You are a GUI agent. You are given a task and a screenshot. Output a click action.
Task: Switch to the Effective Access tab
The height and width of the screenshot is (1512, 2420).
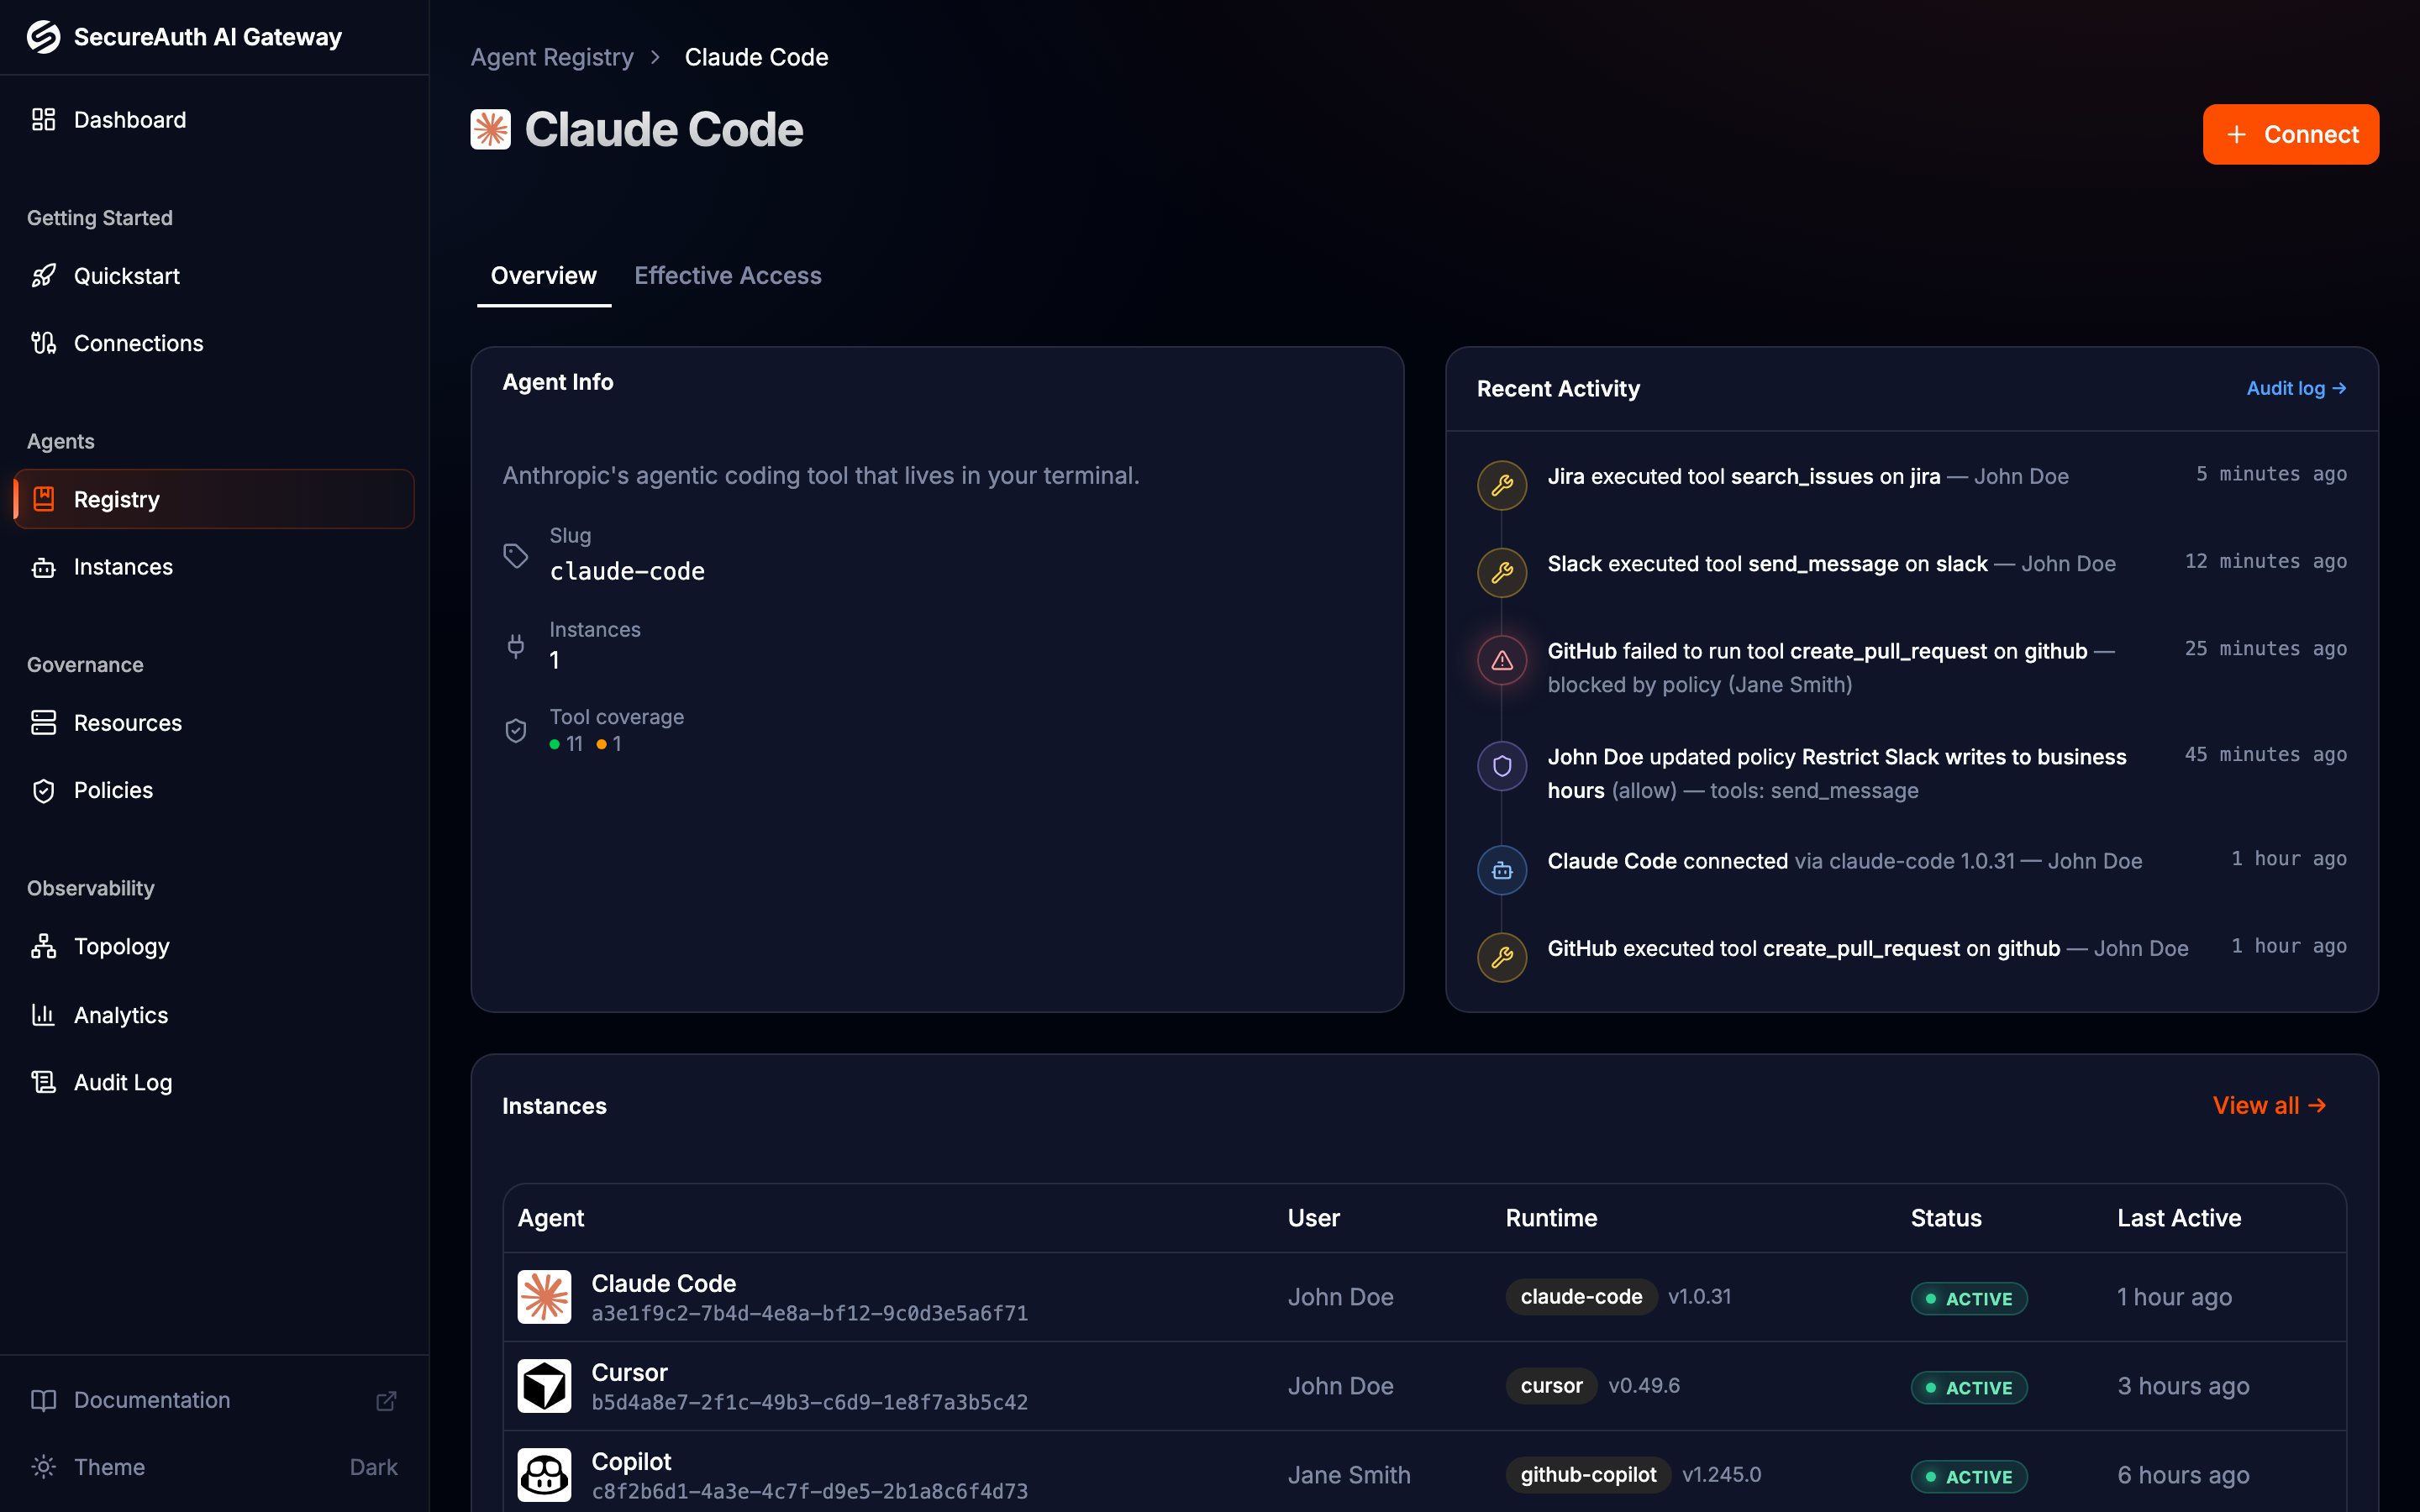(x=727, y=276)
